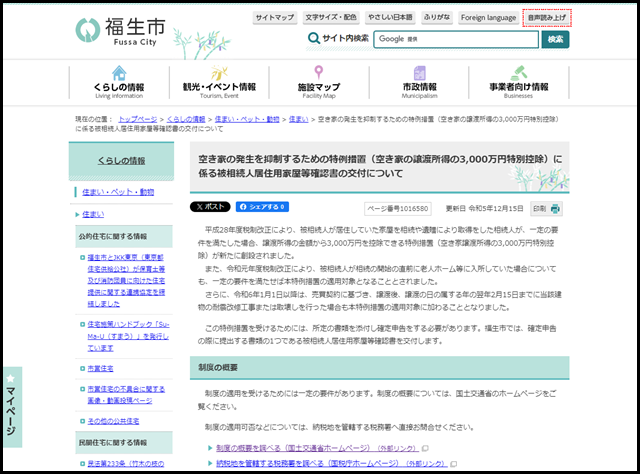Open くらしの情報 main menu

pos(119,82)
